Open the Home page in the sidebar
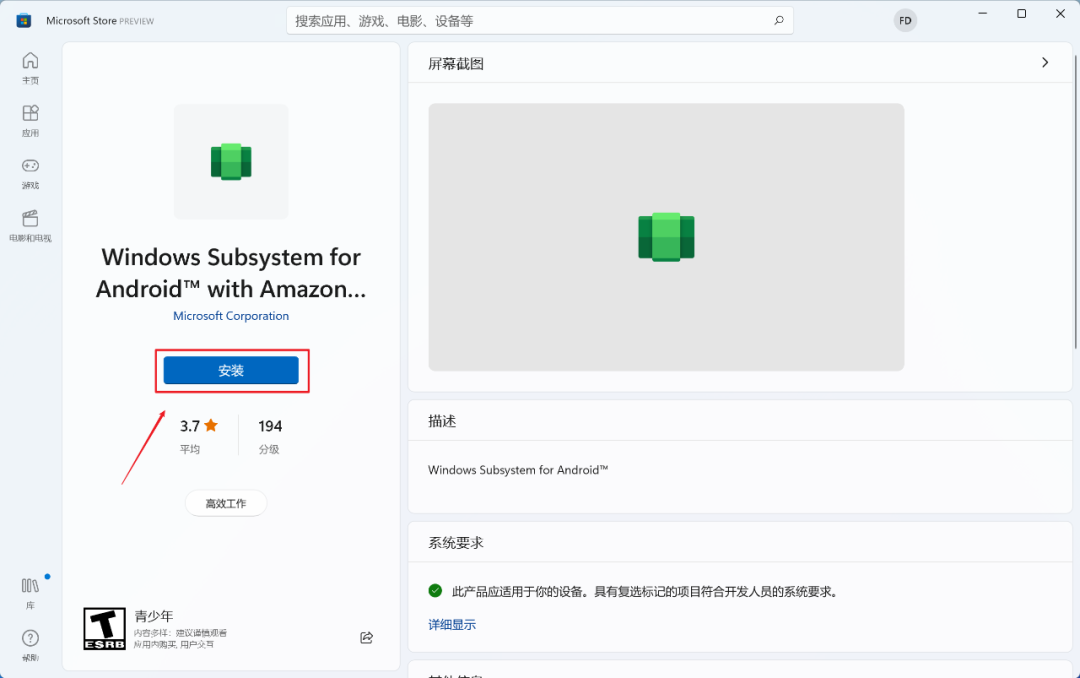This screenshot has width=1080, height=678. [x=30, y=68]
